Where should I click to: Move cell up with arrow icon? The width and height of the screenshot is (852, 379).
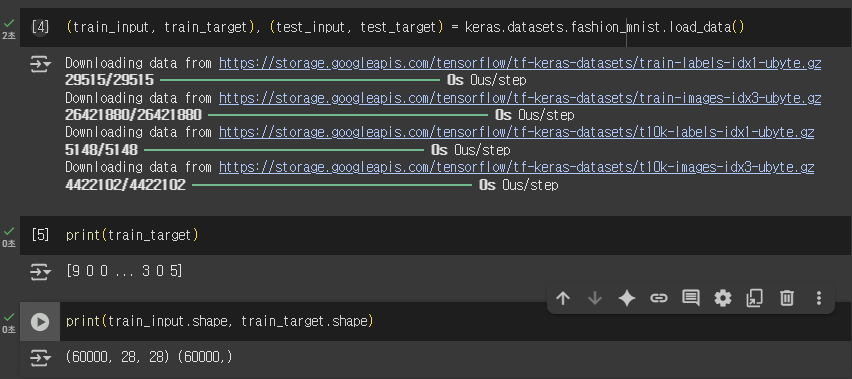coord(563,298)
